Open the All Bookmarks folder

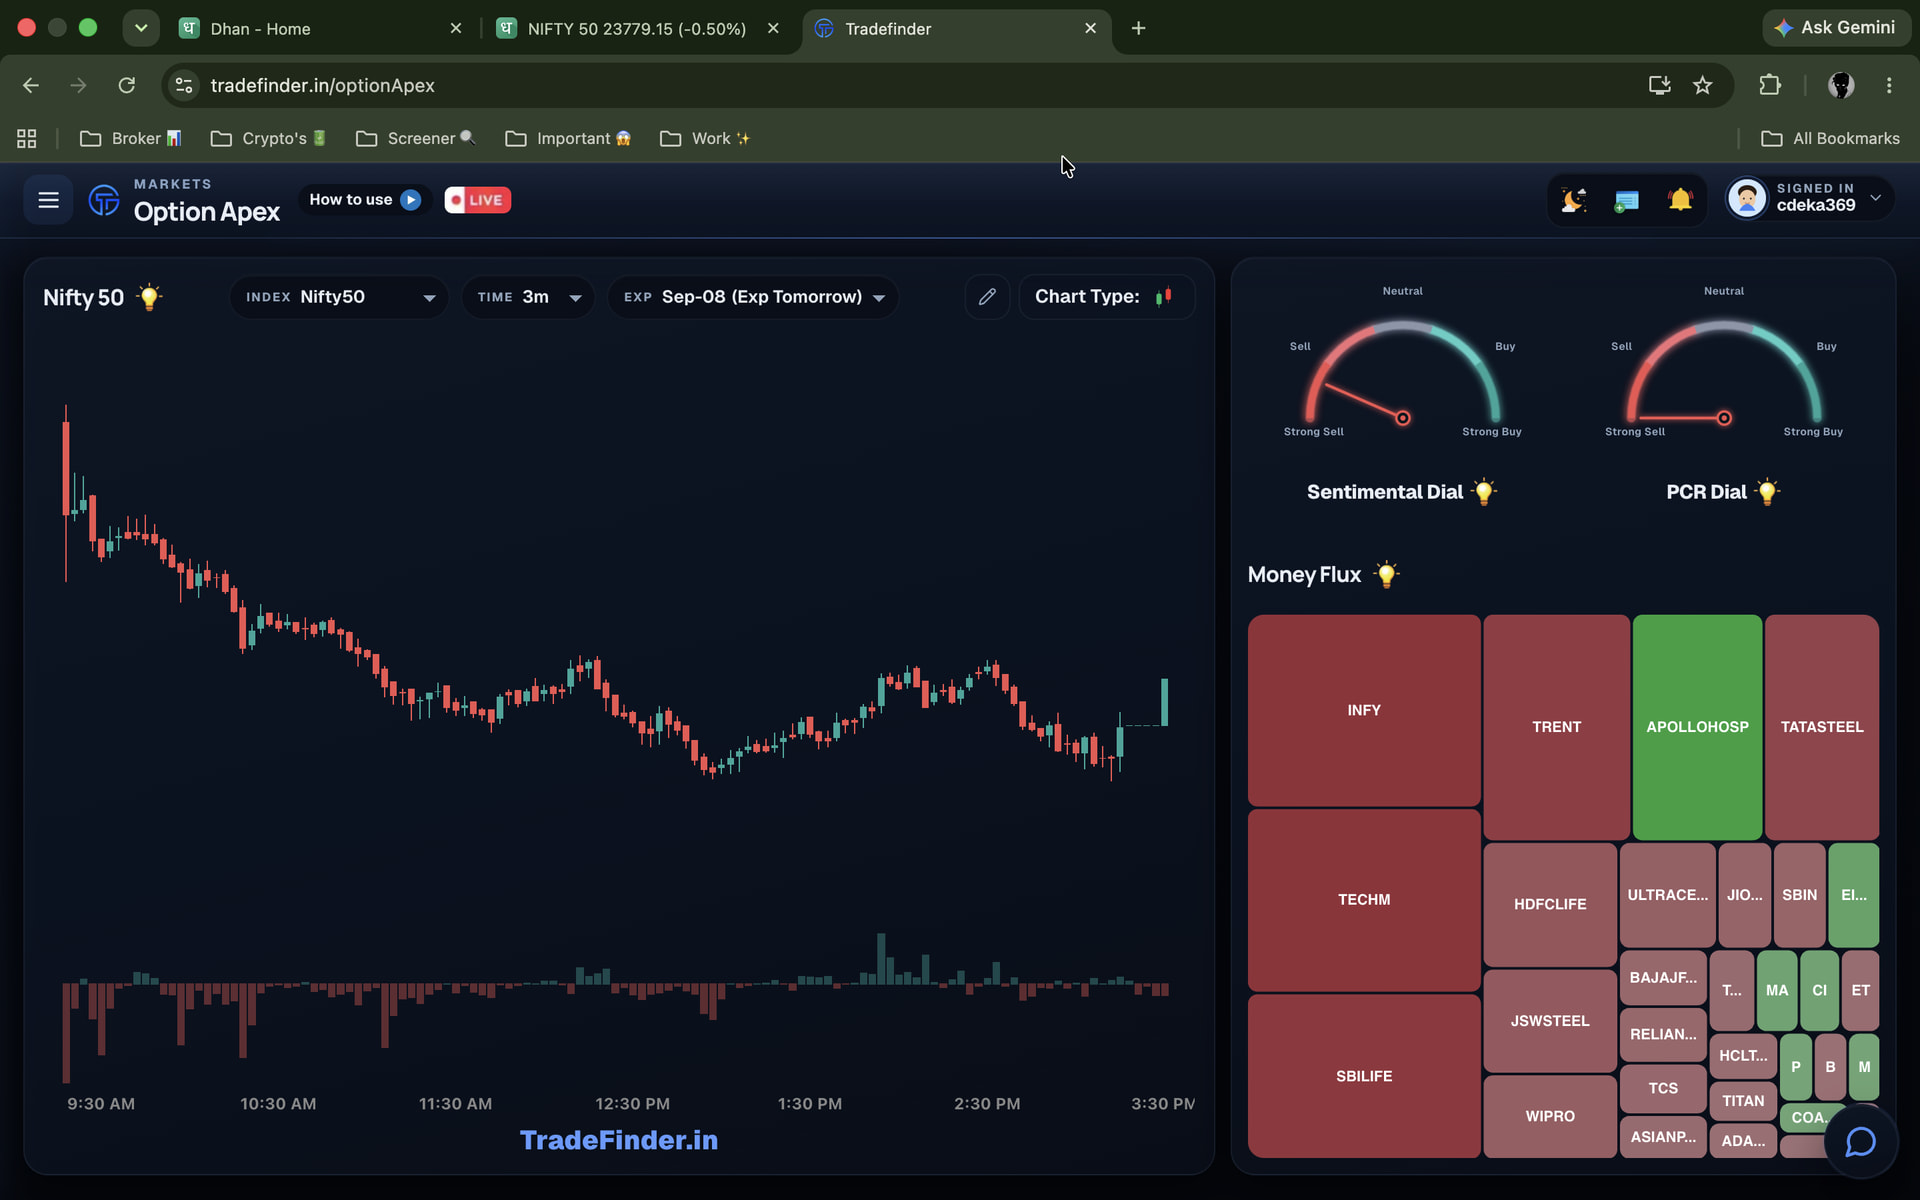click(1830, 138)
